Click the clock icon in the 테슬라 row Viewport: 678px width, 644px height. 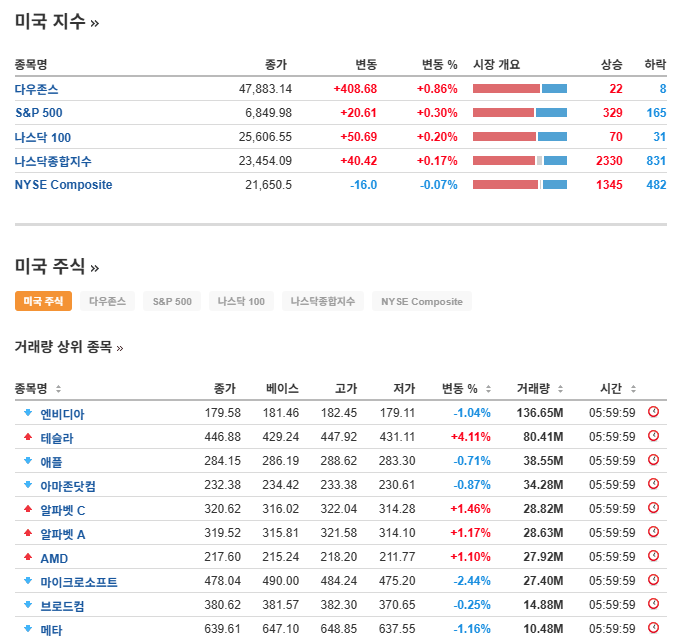653,436
